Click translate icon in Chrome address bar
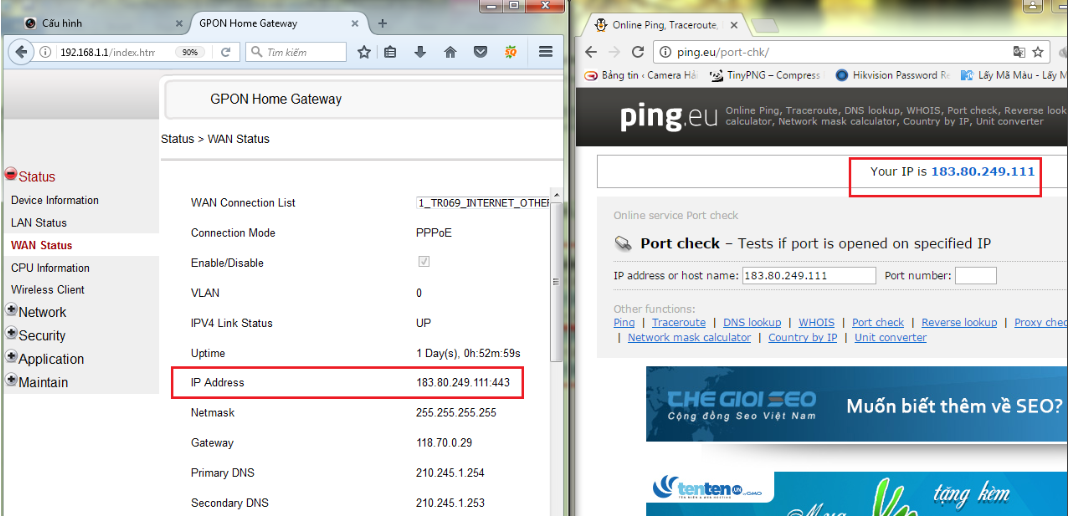 1019,52
